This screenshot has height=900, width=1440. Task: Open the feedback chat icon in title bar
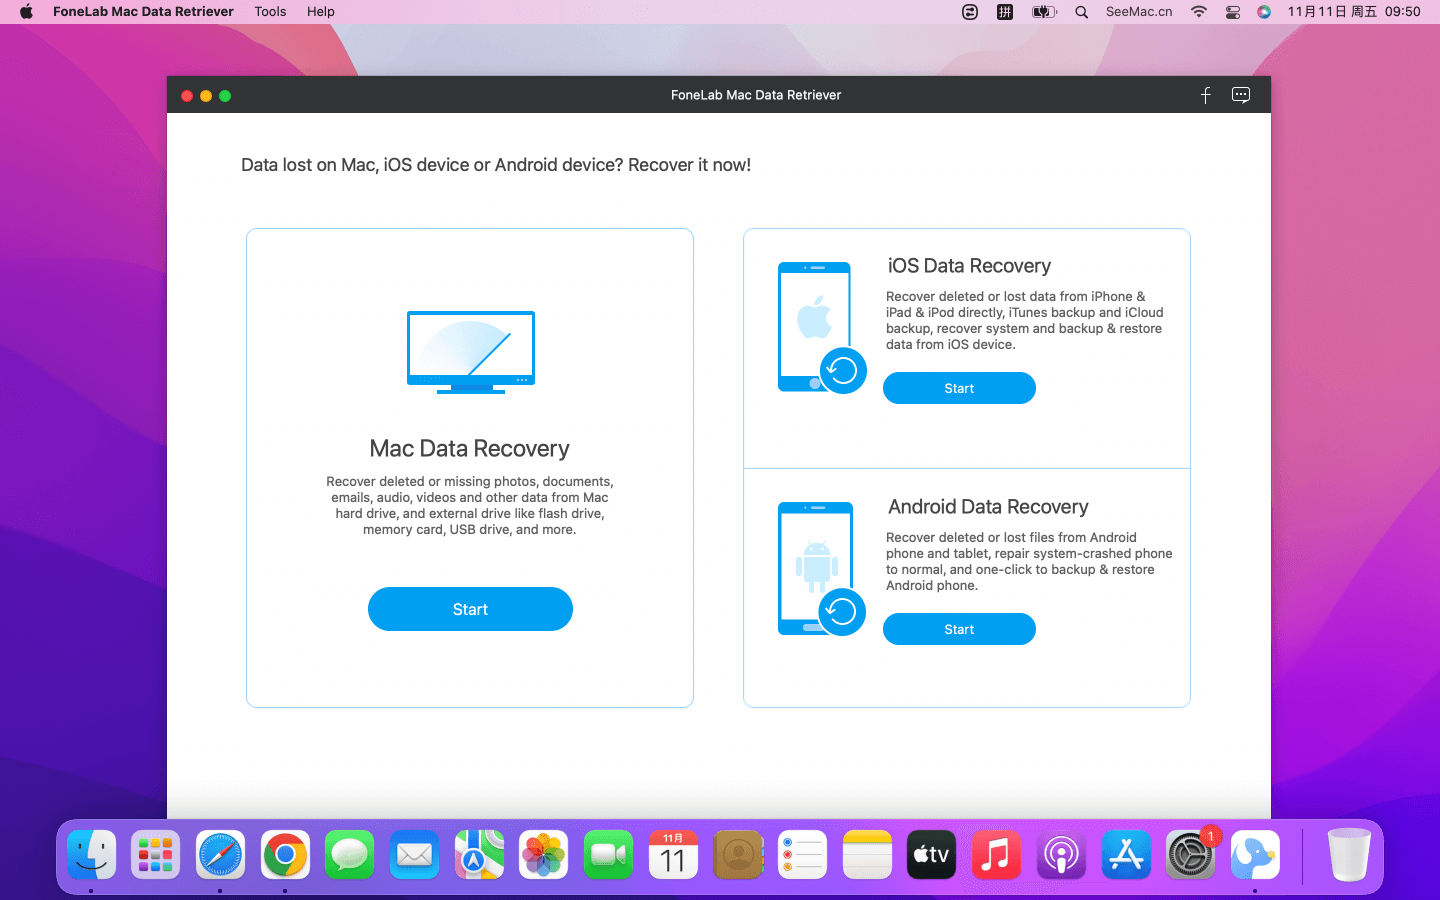[x=1241, y=95]
